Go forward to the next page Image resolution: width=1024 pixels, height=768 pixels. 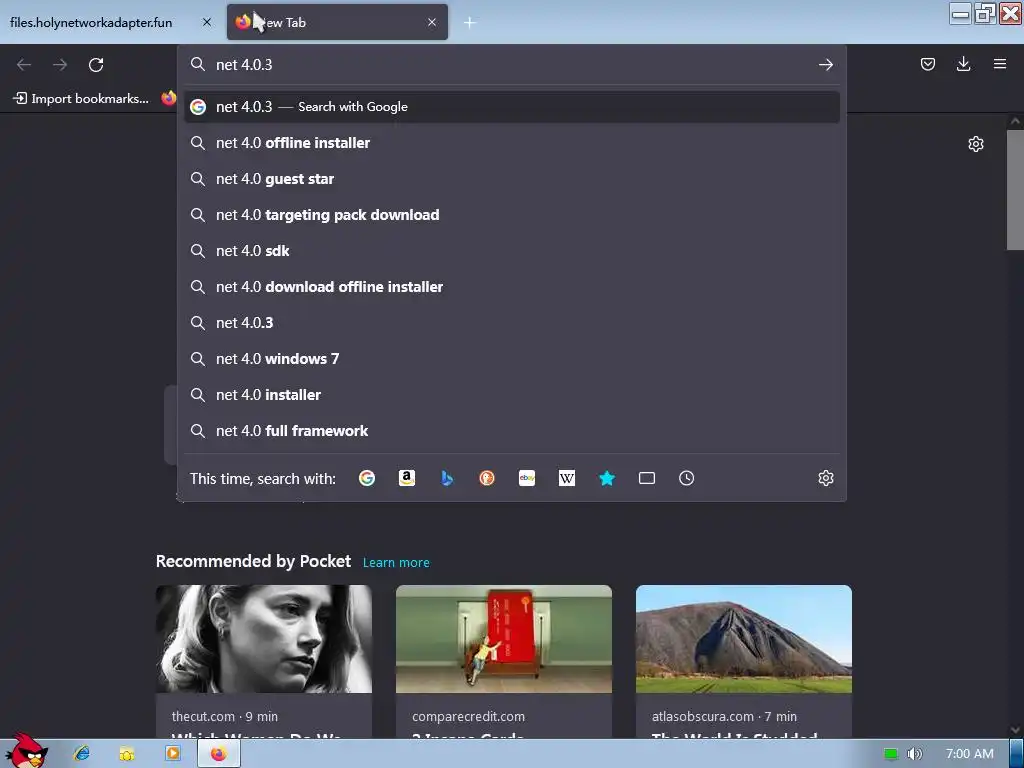pos(60,65)
